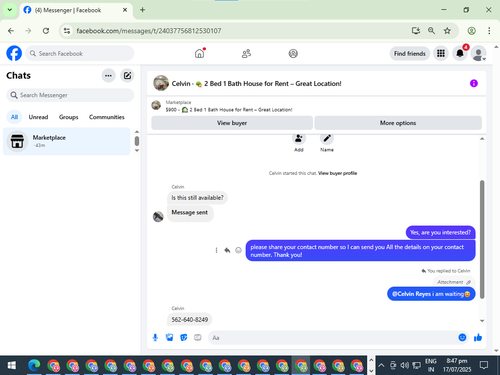The width and height of the screenshot is (500, 375).
Task: Open the Windows Start menu
Action: pyautogui.click(x=12, y=366)
